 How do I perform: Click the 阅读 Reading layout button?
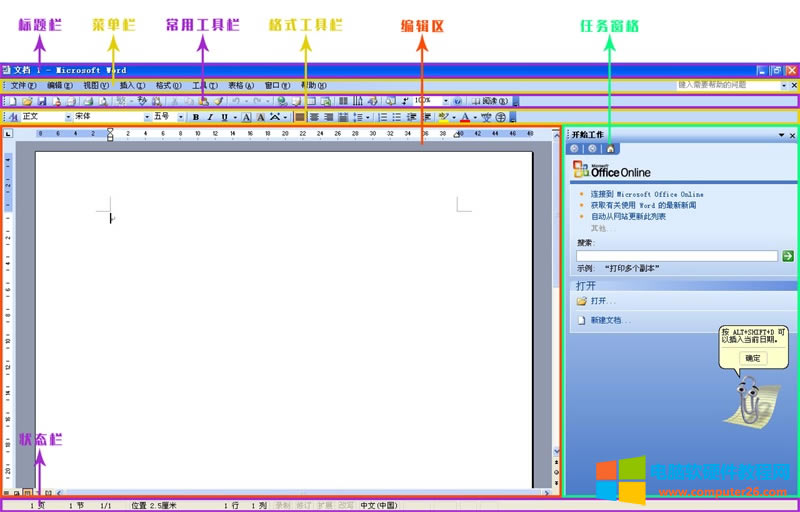click(x=490, y=101)
